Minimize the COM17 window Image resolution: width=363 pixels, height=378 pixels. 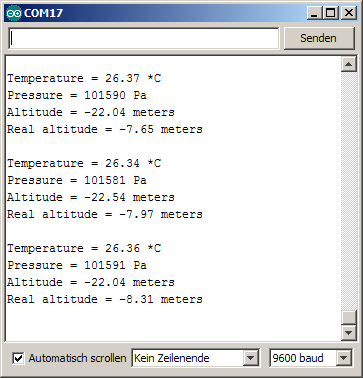pos(314,13)
